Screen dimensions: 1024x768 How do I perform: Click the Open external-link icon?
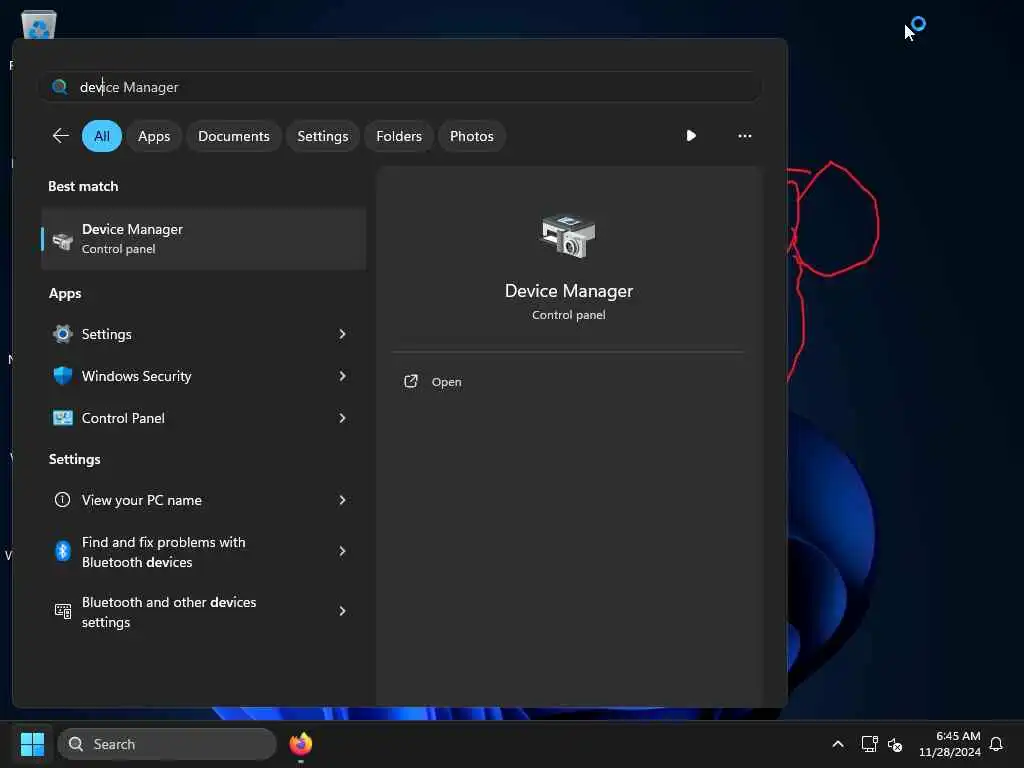coord(411,381)
